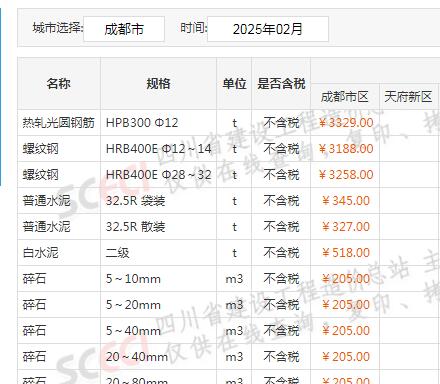
Task: Click the 城市选择 label
Action: 58,28
